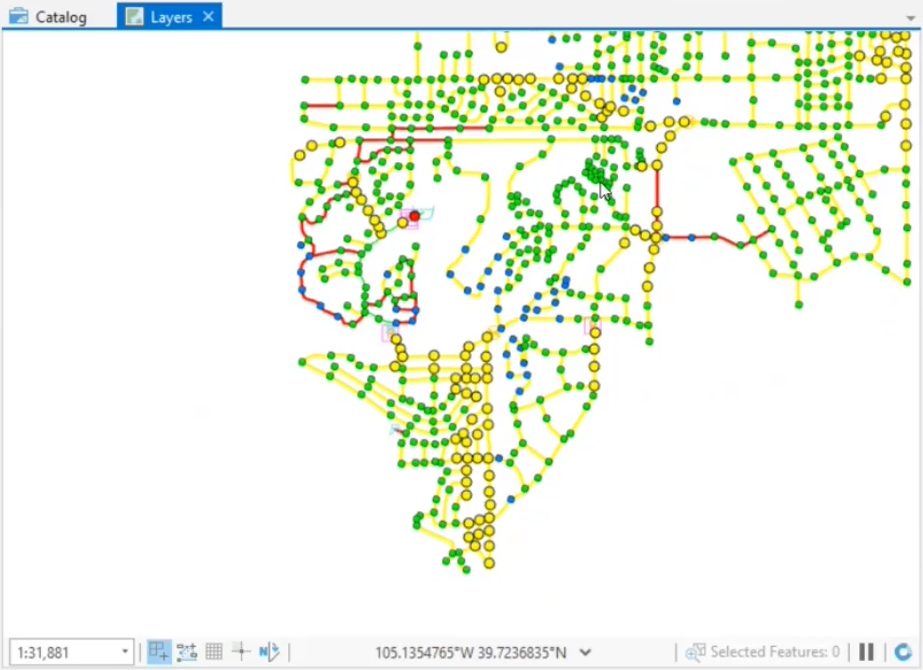Click the zoom to selected features icon

695,652
